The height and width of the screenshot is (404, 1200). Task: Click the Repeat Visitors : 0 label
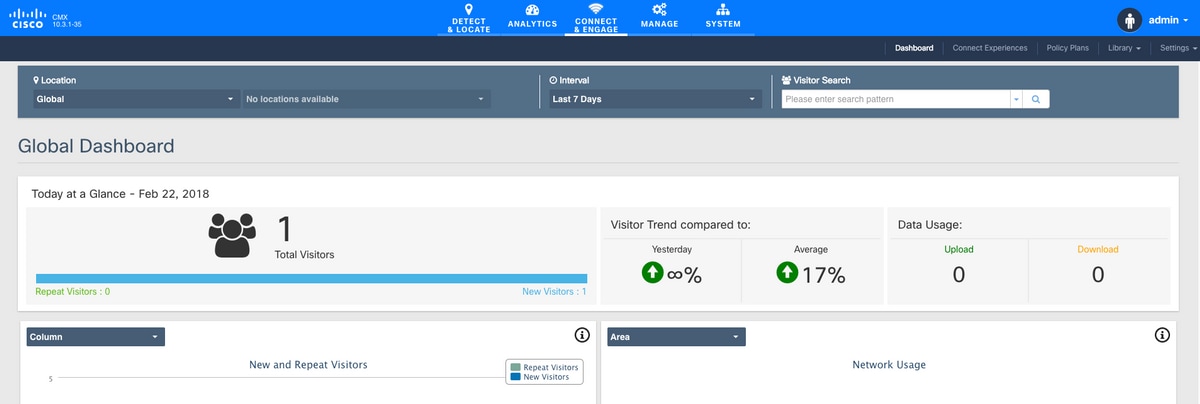[73, 292]
